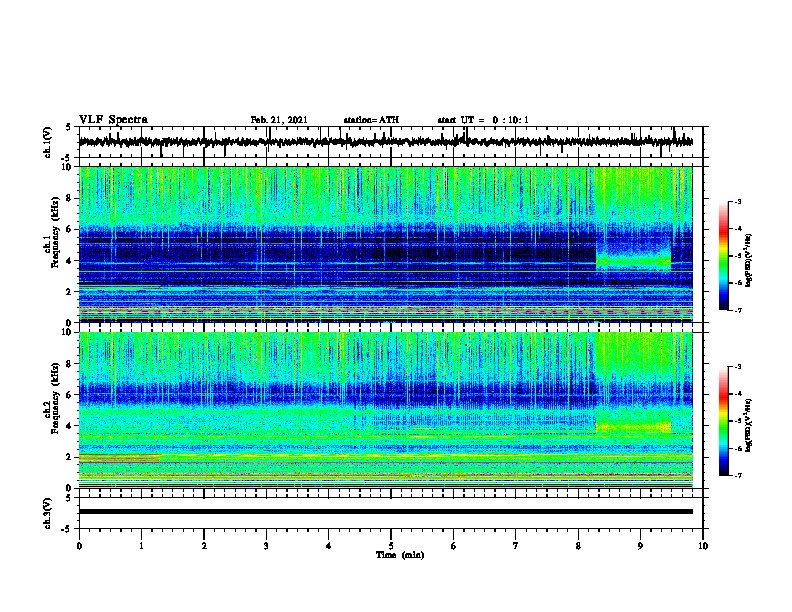
Task: Click the ch.2 spectrogram color scale bar
Action: [723, 421]
